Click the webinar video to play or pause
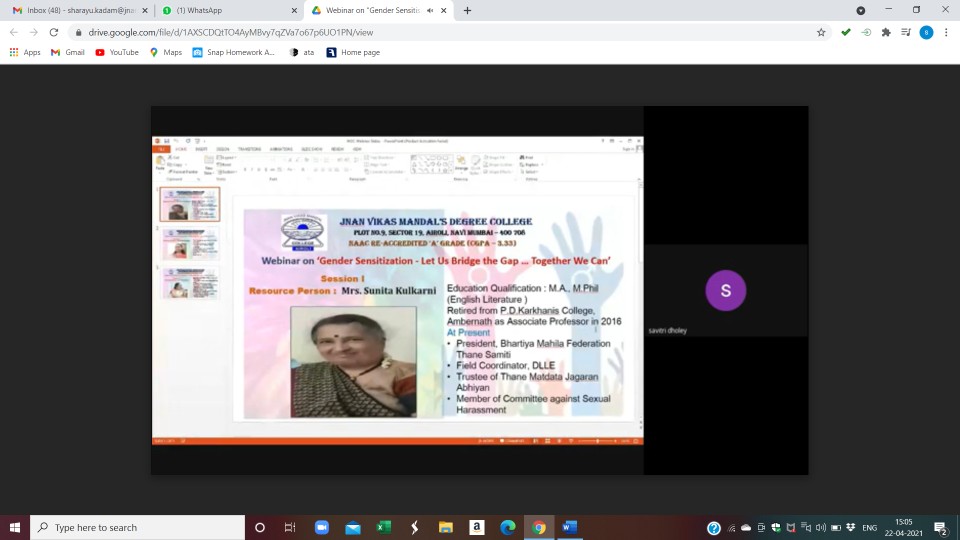The image size is (960, 540). point(479,290)
